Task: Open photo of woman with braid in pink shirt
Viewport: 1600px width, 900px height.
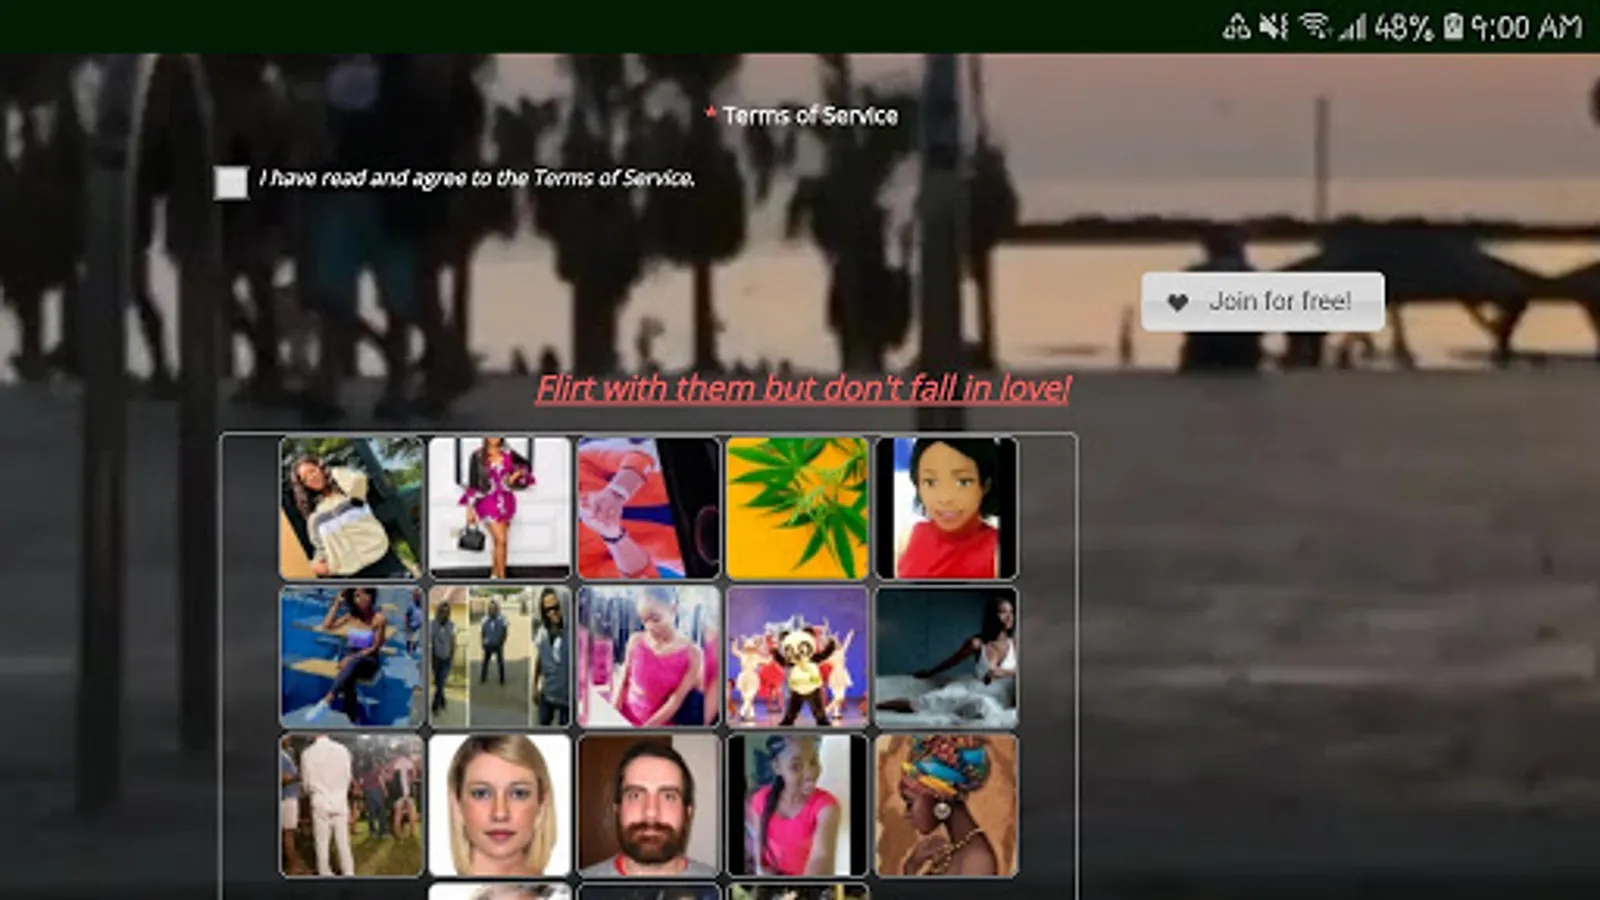Action: pos(797,805)
